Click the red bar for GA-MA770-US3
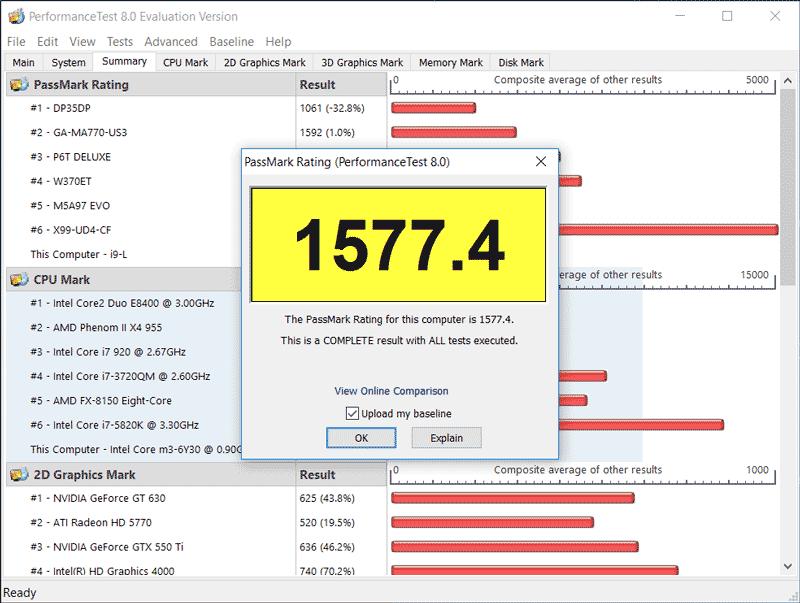This screenshot has height=603, width=800. pos(454,132)
